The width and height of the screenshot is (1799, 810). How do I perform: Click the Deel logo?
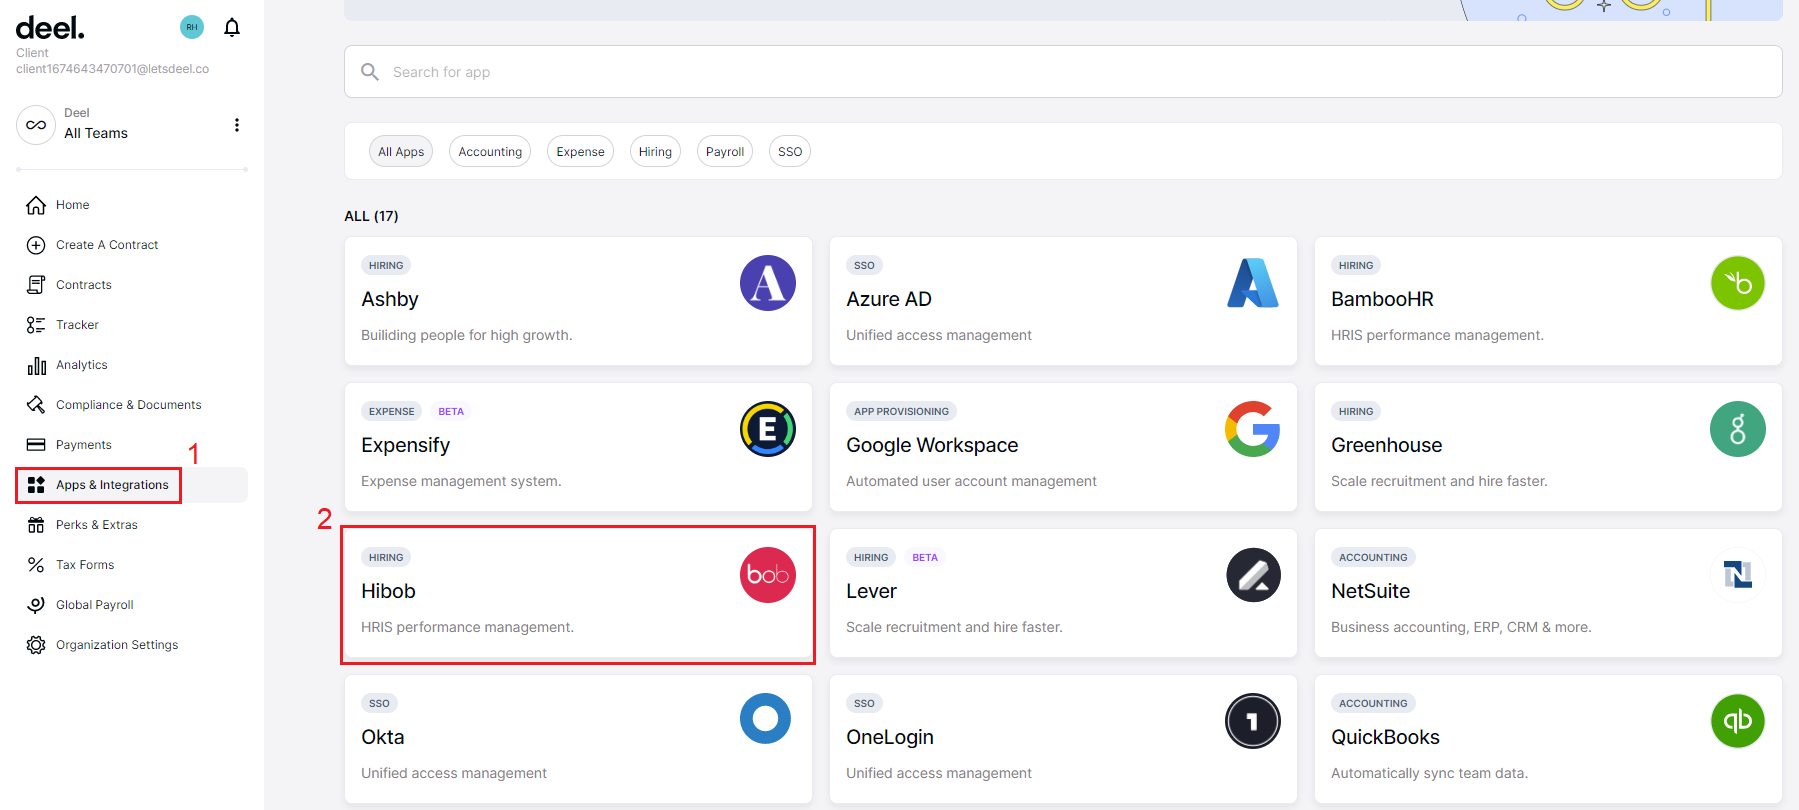[x=50, y=28]
